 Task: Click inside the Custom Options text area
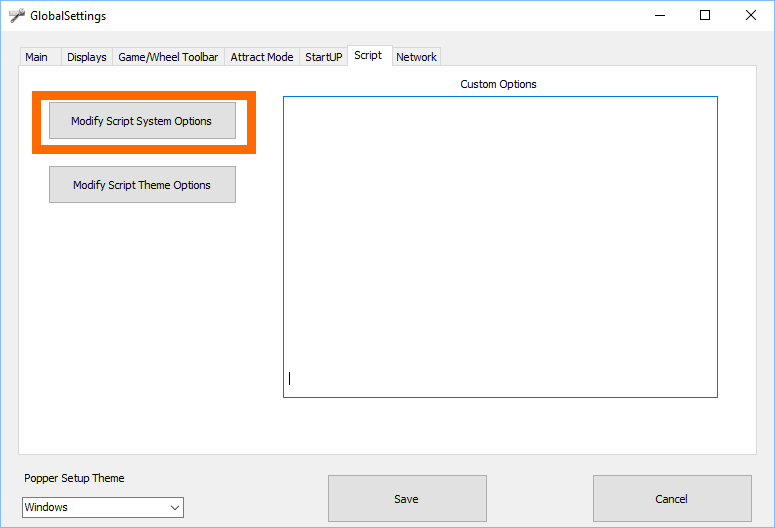(x=500, y=246)
